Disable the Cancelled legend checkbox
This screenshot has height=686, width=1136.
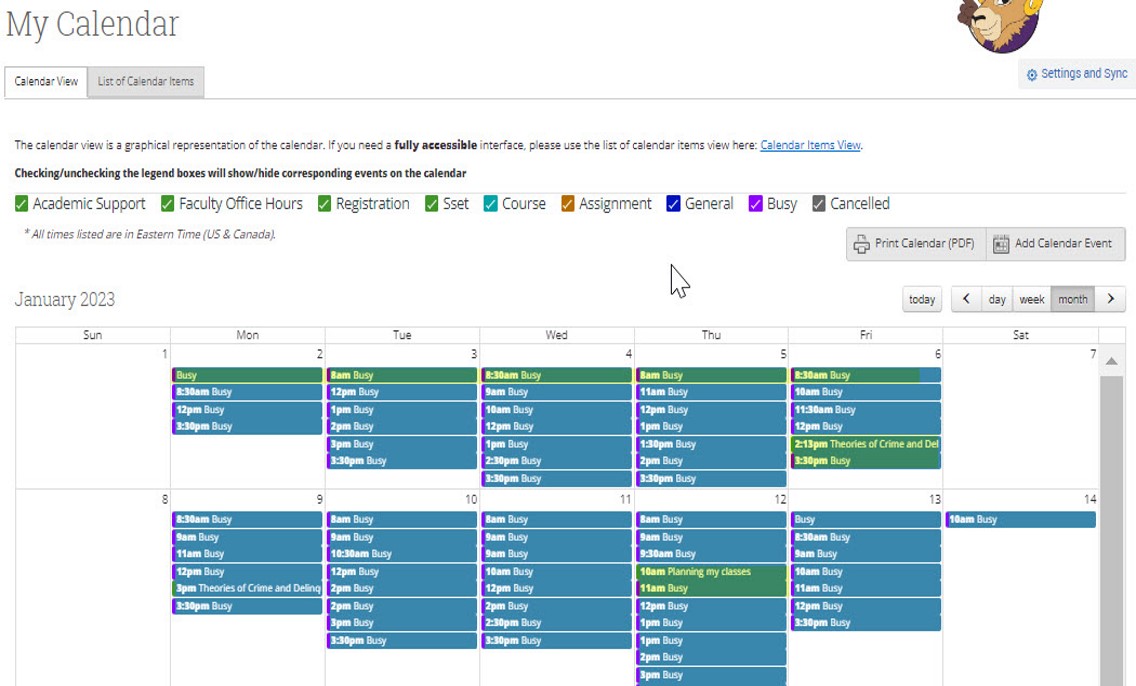[x=819, y=204]
